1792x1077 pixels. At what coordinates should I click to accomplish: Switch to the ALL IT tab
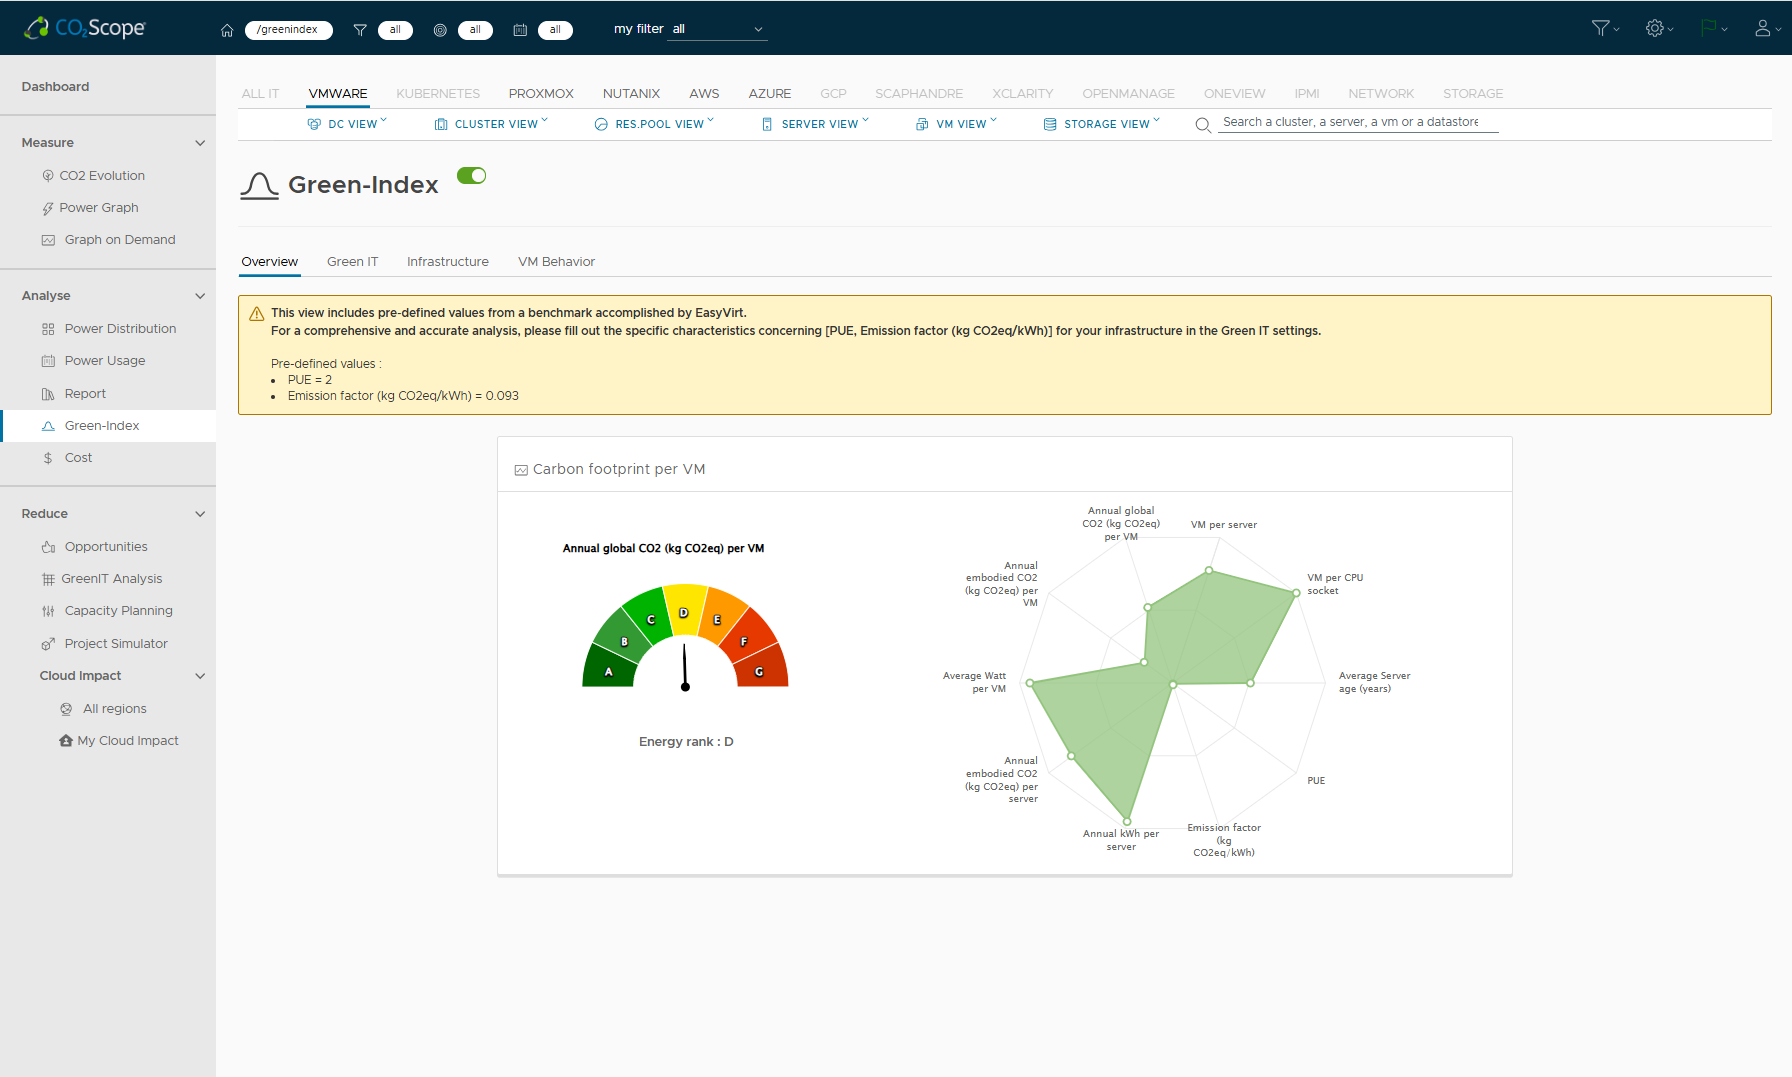click(260, 94)
